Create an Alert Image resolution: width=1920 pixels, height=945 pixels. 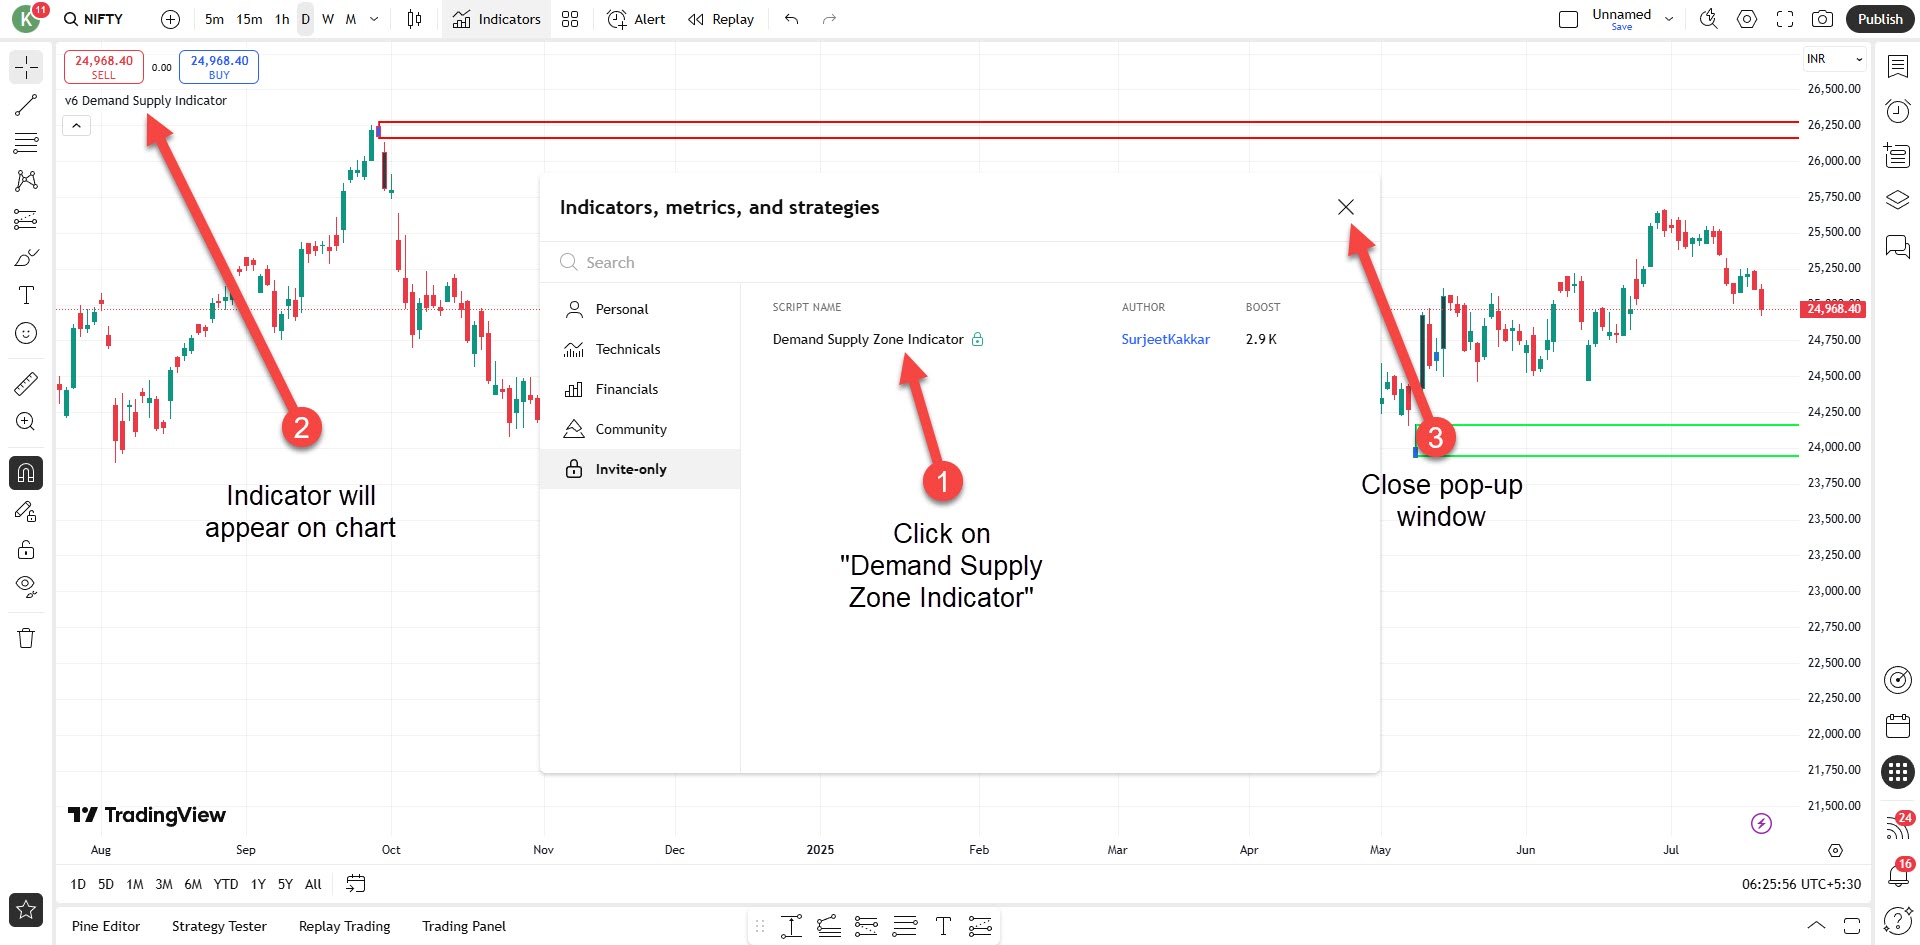pyautogui.click(x=636, y=19)
